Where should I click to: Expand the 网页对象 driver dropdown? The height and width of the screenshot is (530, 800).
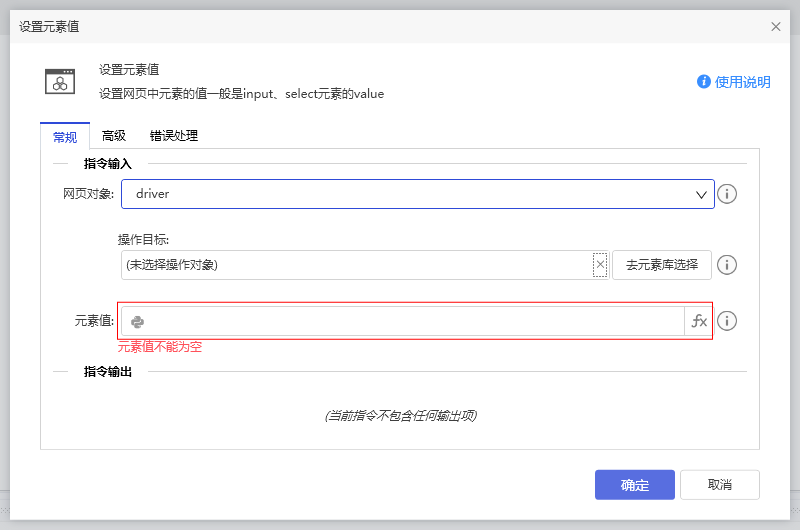tap(701, 194)
